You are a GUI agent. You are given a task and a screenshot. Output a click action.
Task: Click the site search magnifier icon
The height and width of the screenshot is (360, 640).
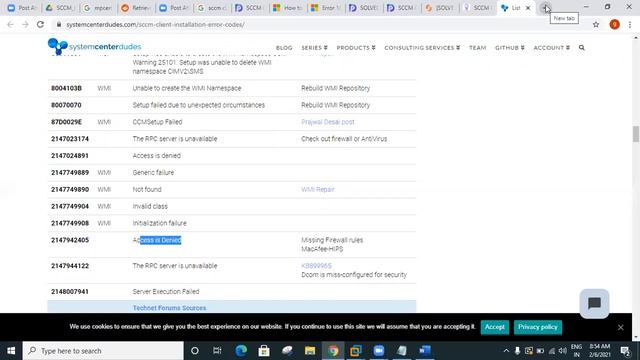click(x=582, y=48)
